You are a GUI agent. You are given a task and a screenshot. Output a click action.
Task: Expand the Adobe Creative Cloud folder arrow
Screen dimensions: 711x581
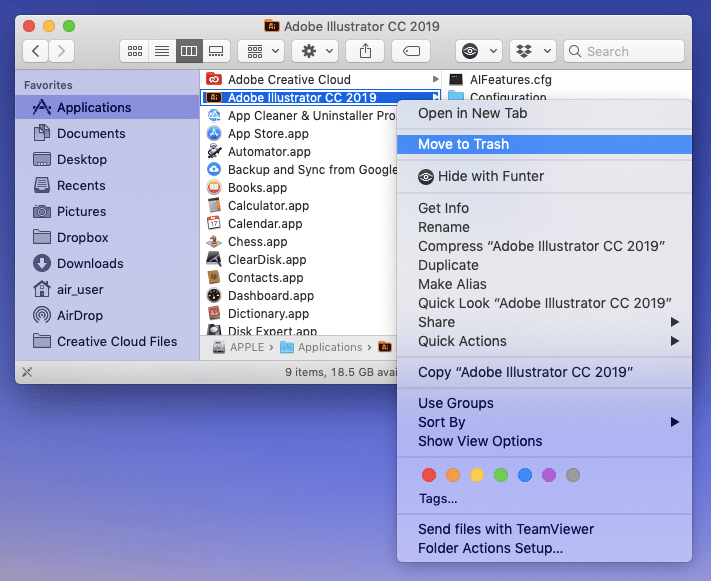coord(435,79)
